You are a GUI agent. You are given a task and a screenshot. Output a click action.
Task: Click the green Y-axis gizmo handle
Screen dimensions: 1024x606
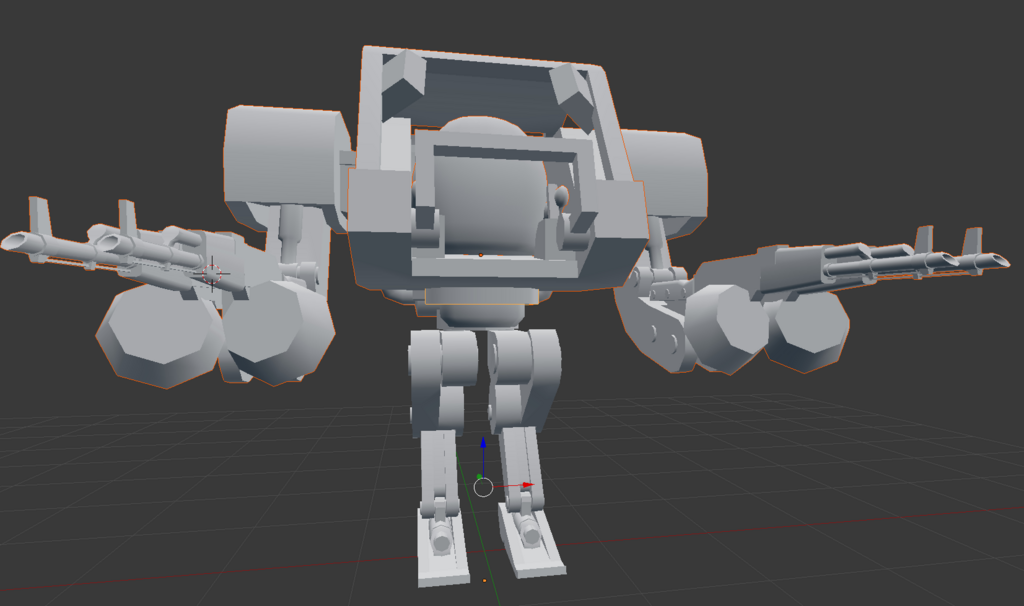point(480,477)
